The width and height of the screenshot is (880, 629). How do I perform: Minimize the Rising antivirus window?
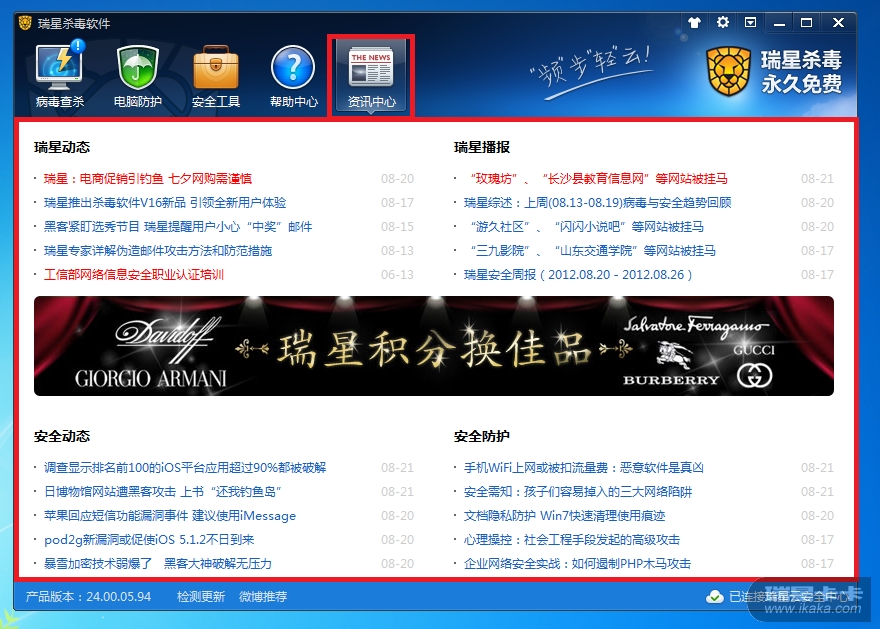point(779,23)
